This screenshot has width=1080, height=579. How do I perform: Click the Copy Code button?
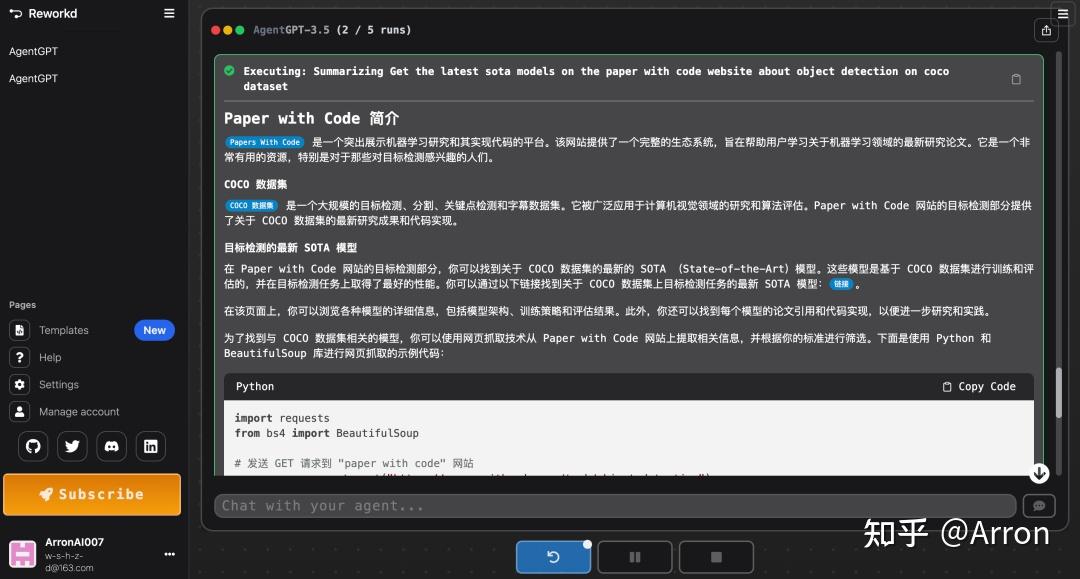pyautogui.click(x=979, y=387)
